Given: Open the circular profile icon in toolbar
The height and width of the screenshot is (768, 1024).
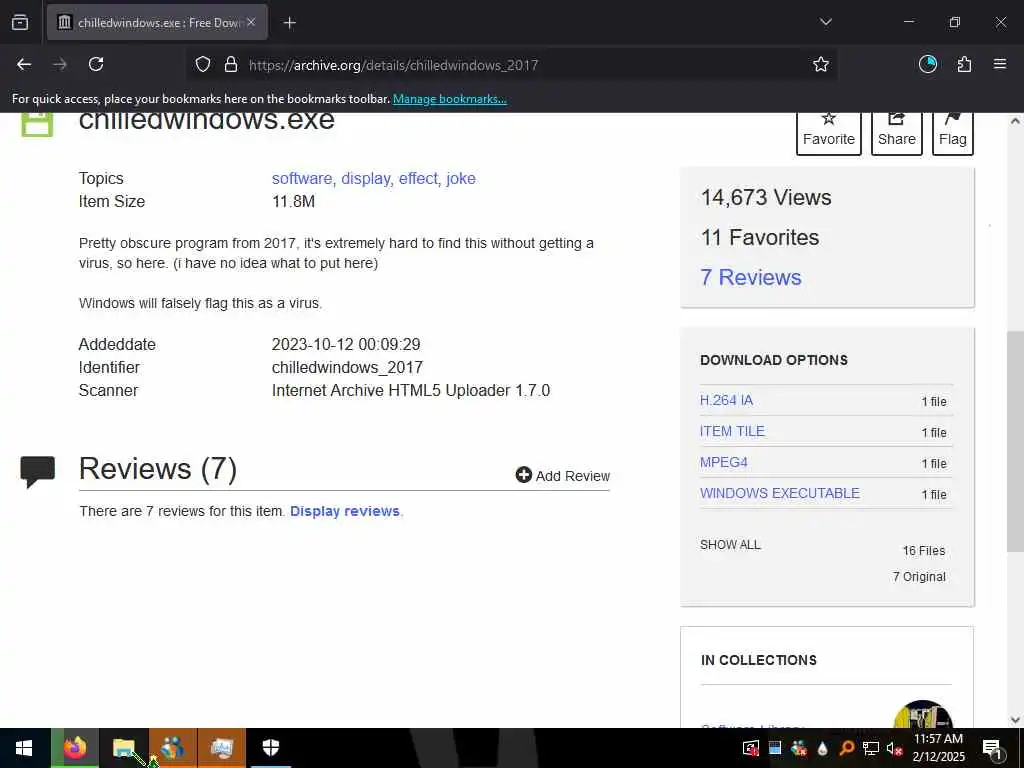Looking at the screenshot, I should point(928,64).
